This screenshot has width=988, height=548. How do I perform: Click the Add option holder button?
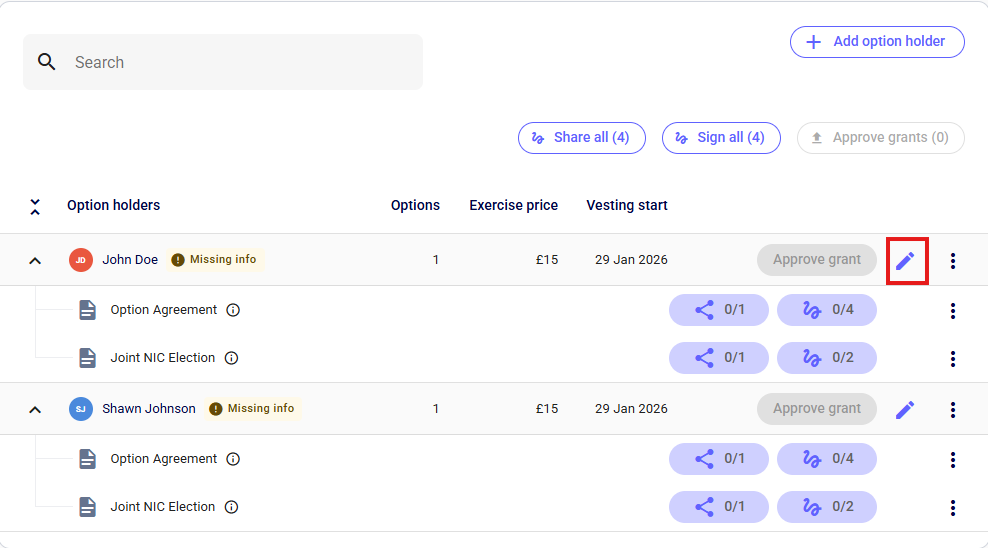coord(876,42)
